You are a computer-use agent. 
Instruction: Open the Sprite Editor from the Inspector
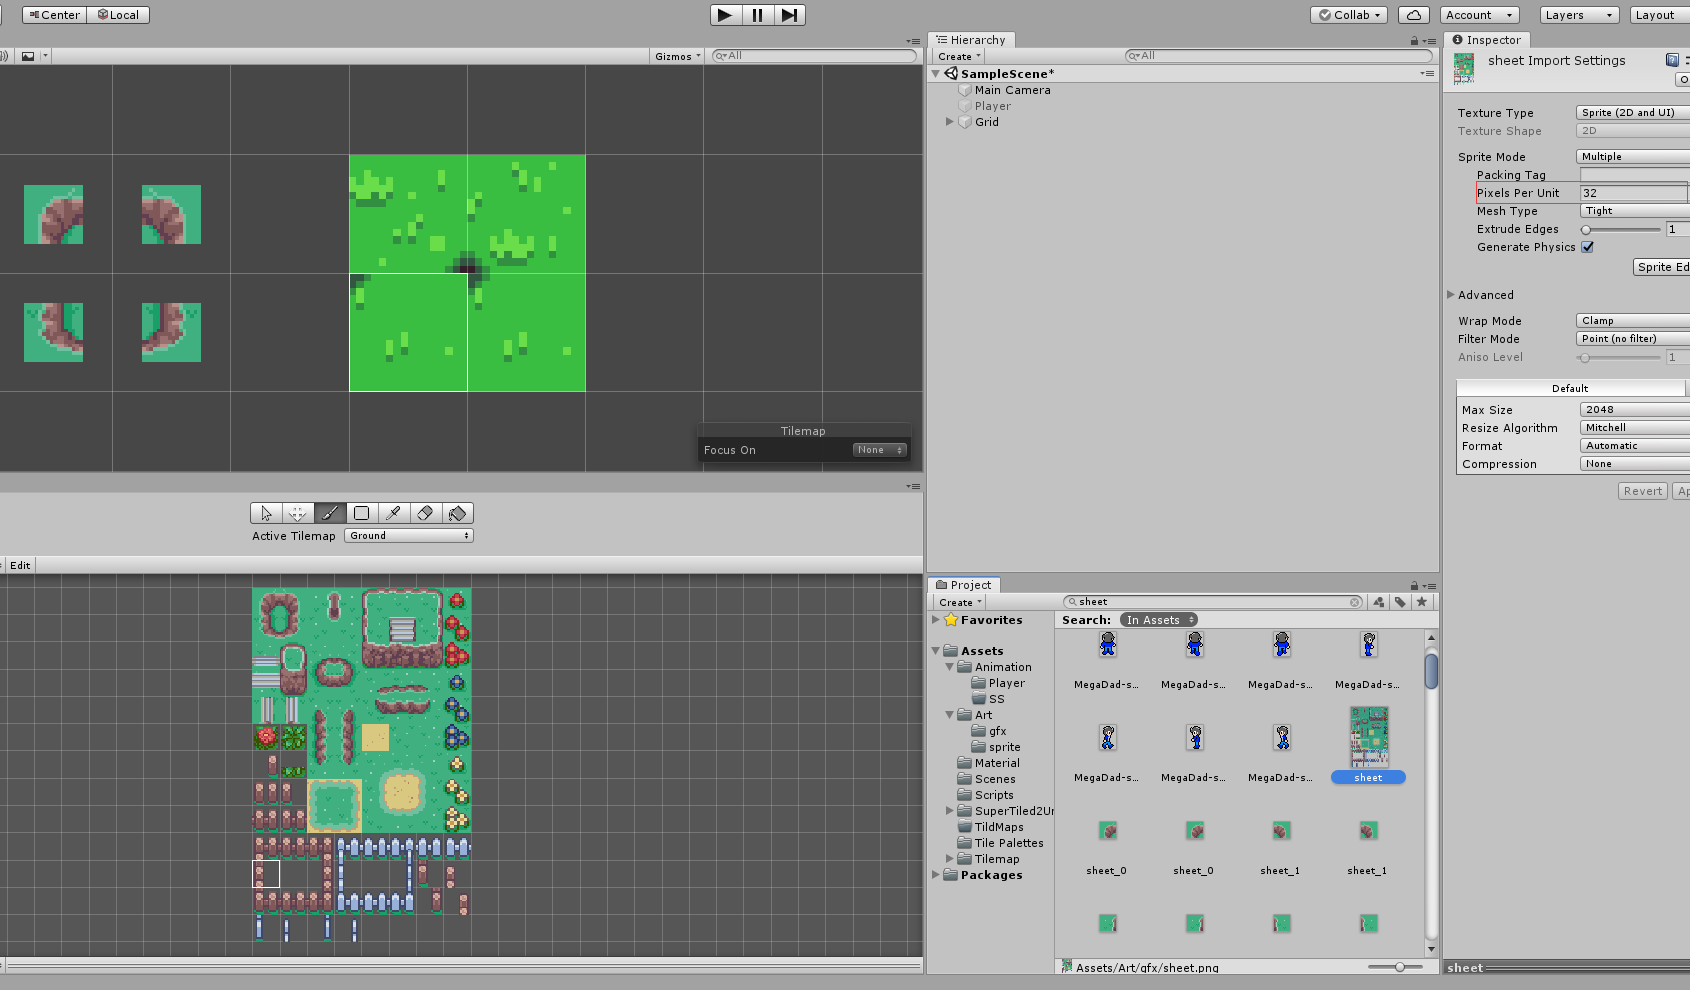(x=1661, y=266)
